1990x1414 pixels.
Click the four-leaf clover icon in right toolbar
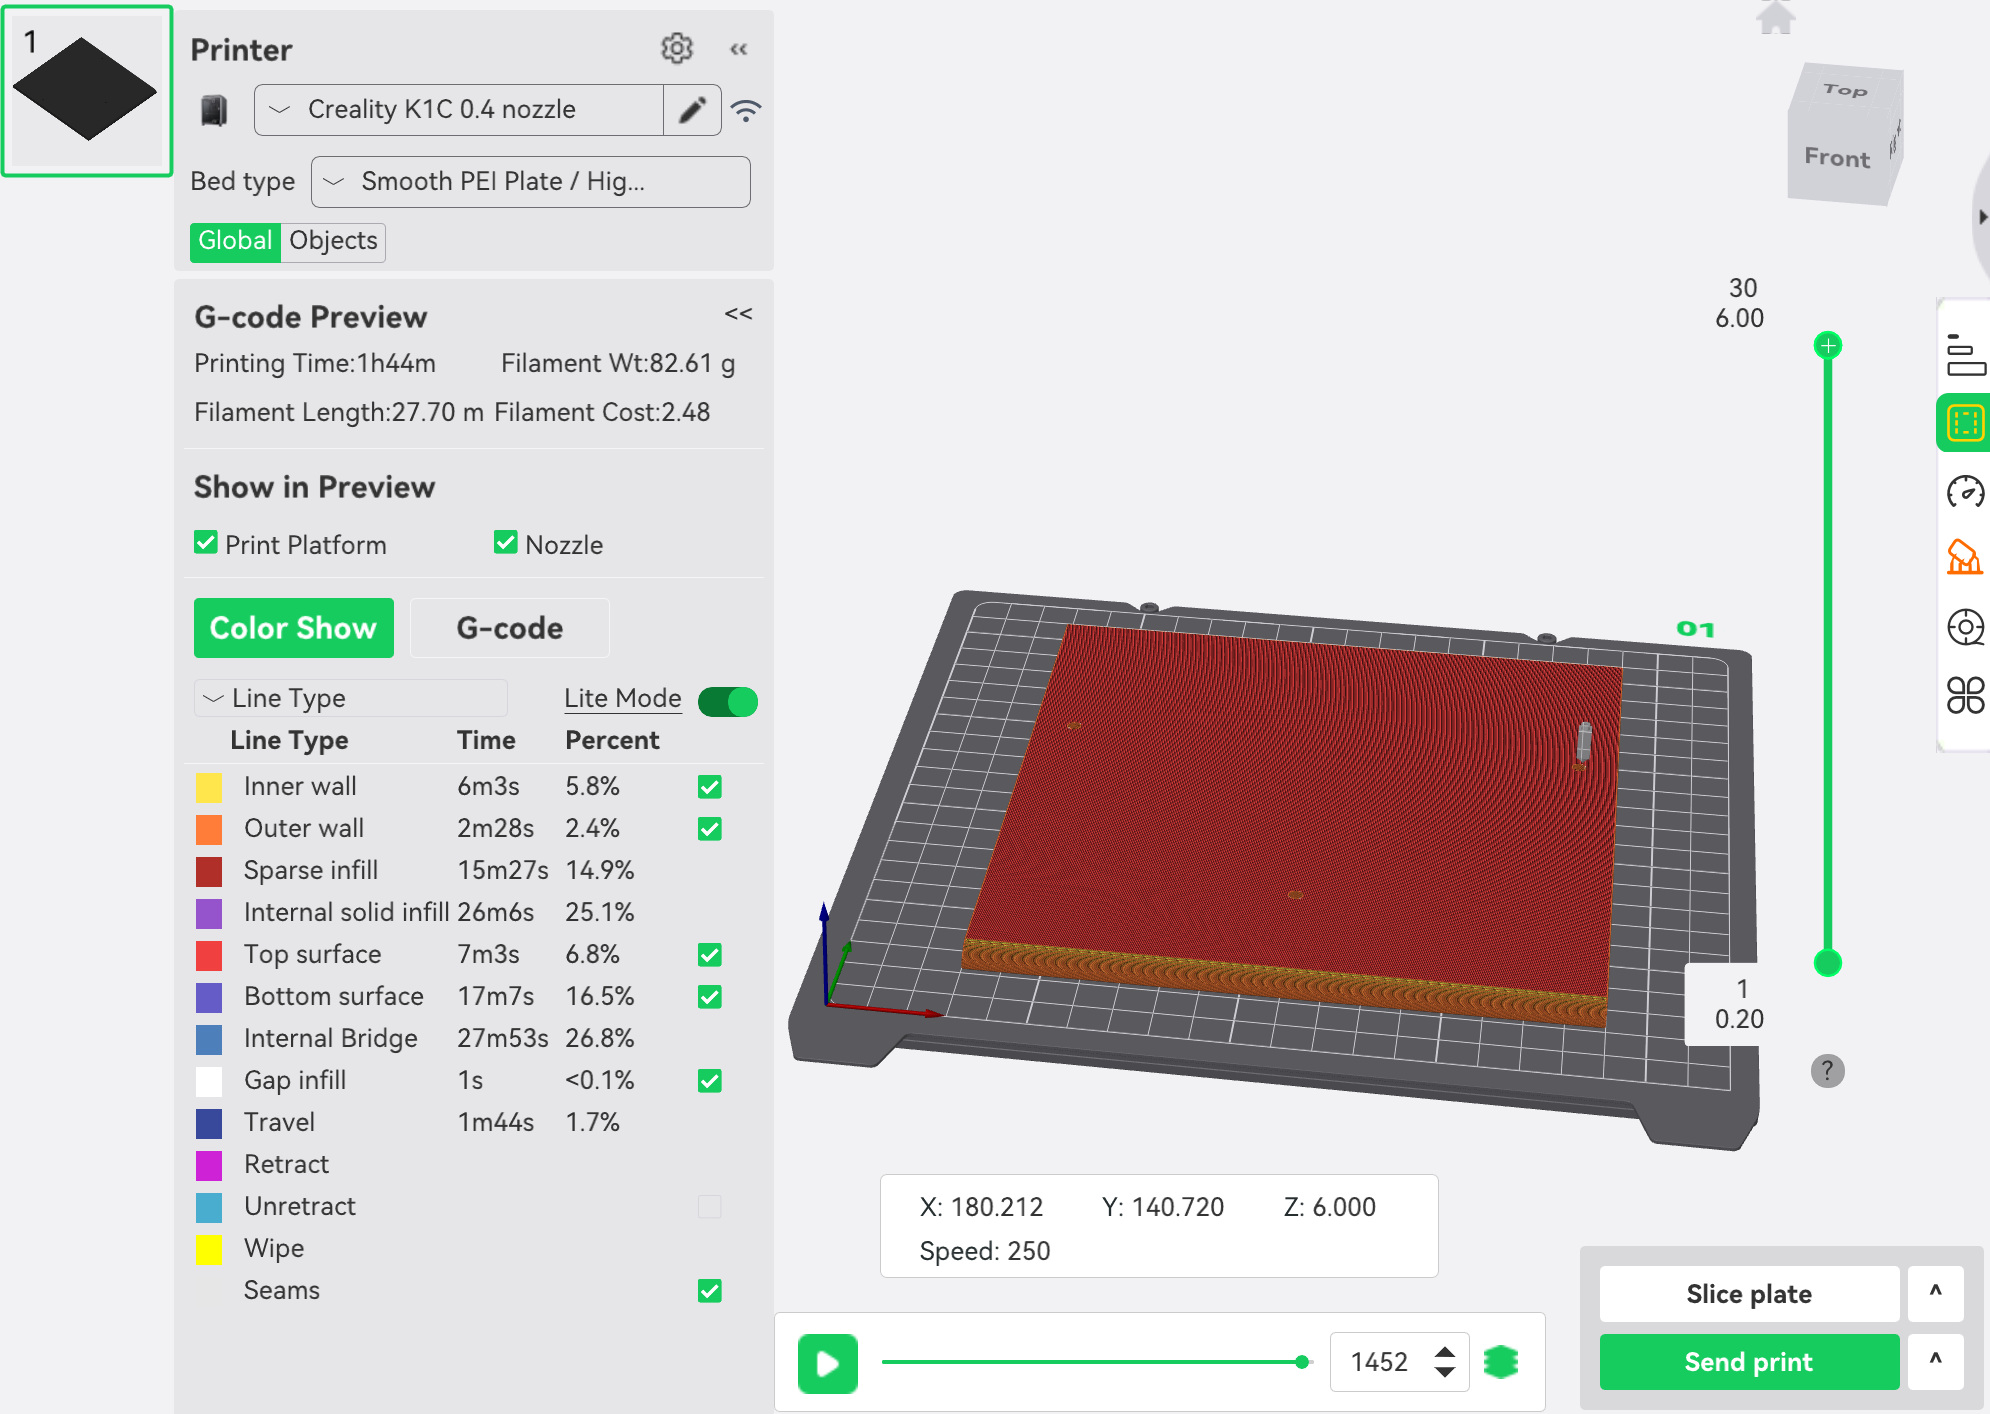point(1965,695)
